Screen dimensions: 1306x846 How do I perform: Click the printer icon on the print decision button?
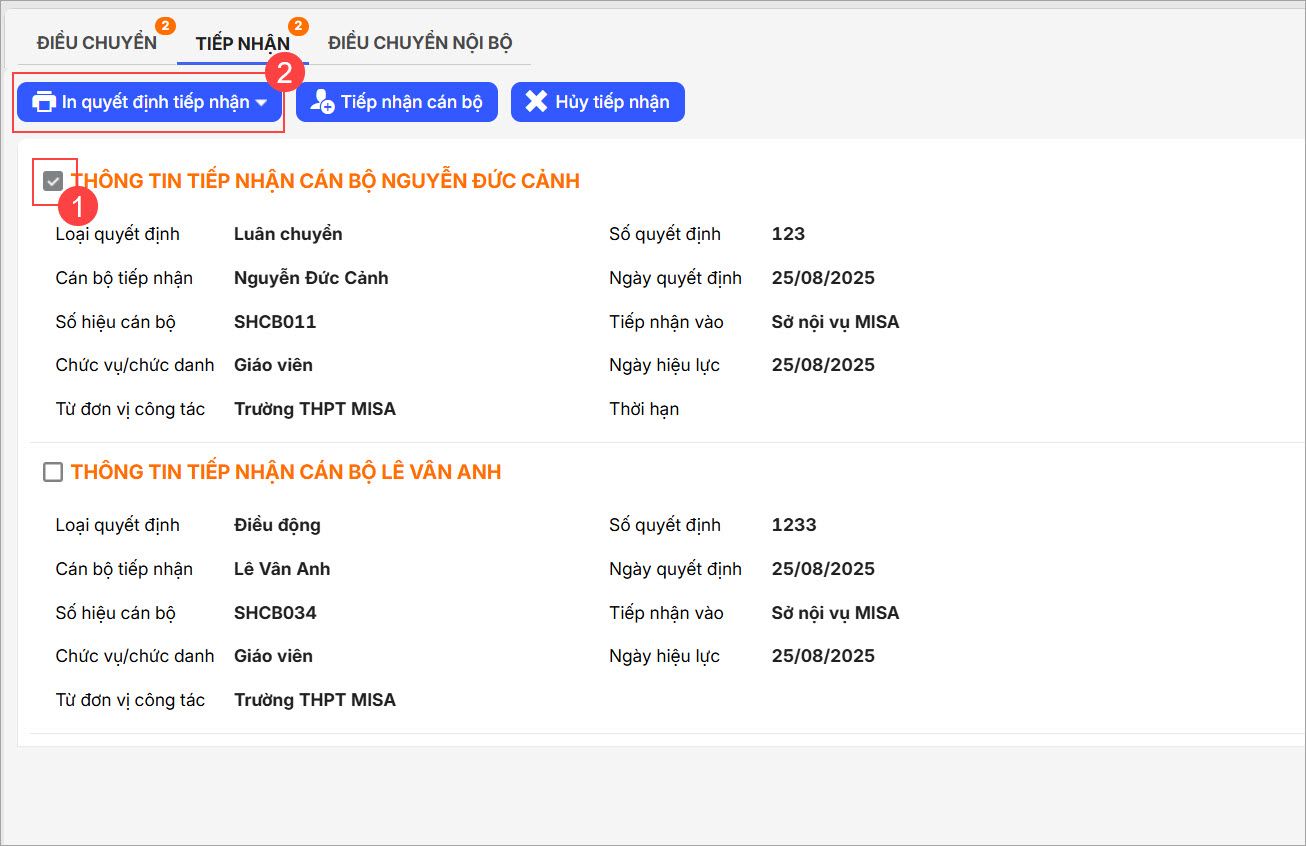44,102
